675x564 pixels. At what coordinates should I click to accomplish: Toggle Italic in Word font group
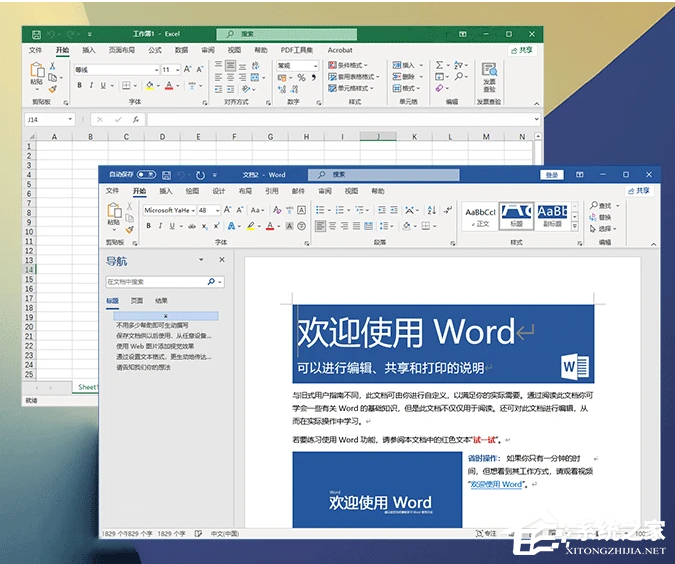point(160,226)
